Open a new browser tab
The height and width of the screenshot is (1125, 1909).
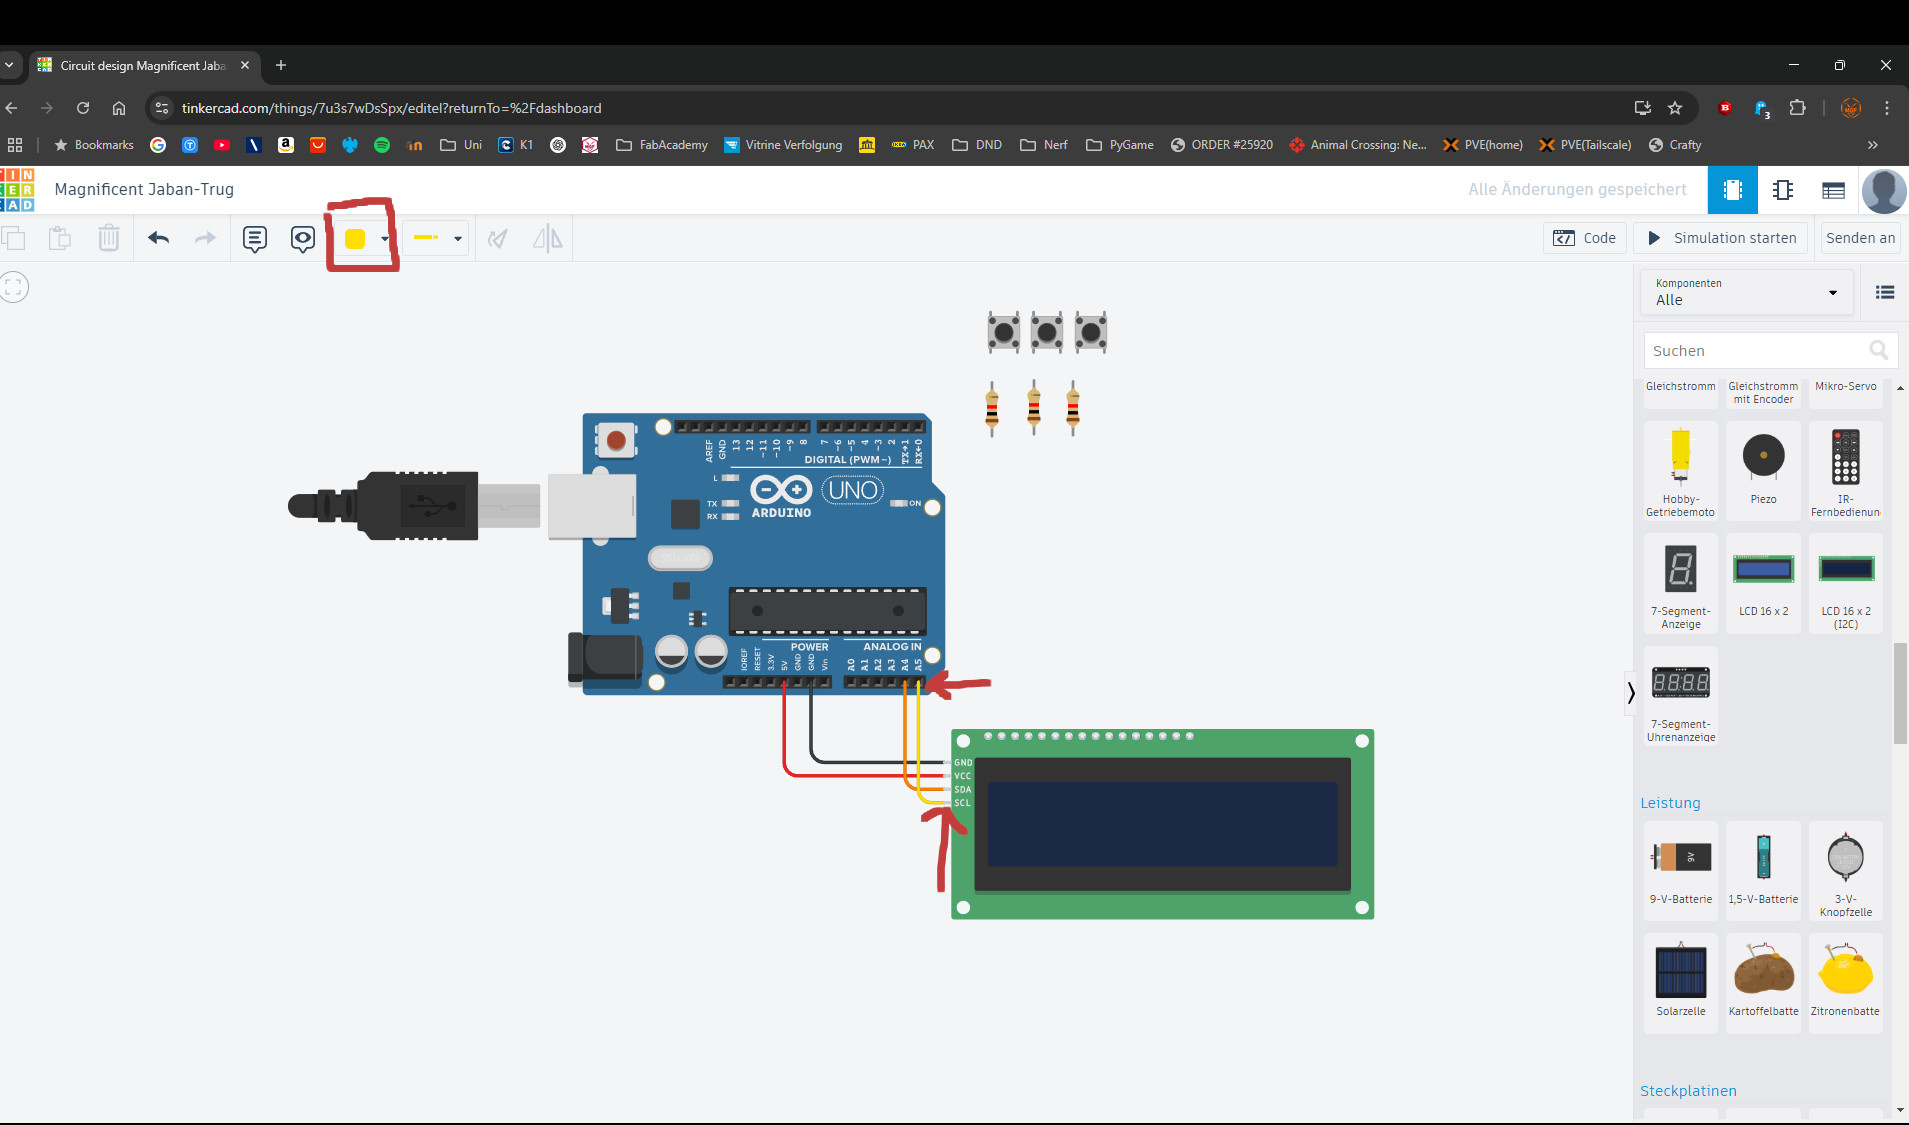point(281,65)
